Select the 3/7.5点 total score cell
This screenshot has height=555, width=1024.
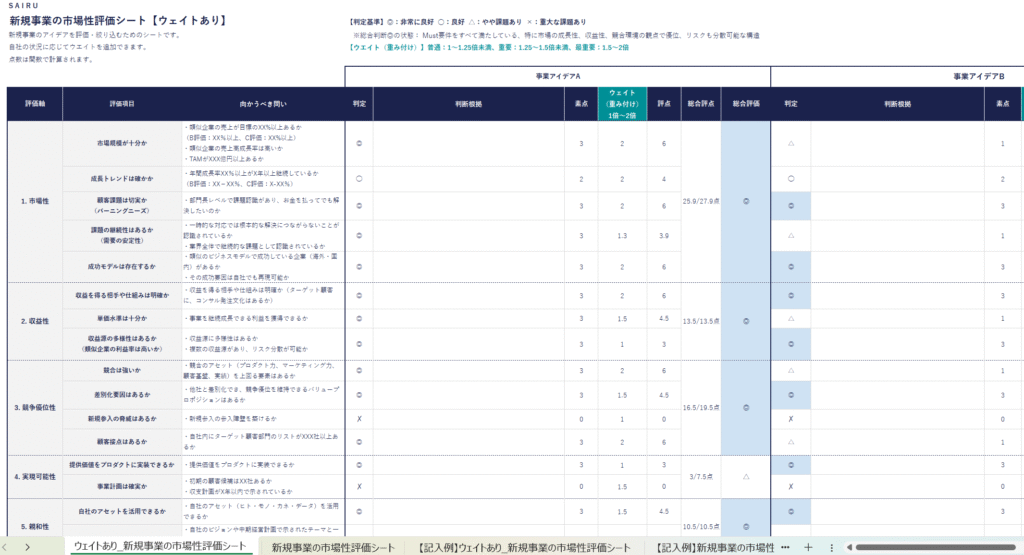tap(700, 478)
